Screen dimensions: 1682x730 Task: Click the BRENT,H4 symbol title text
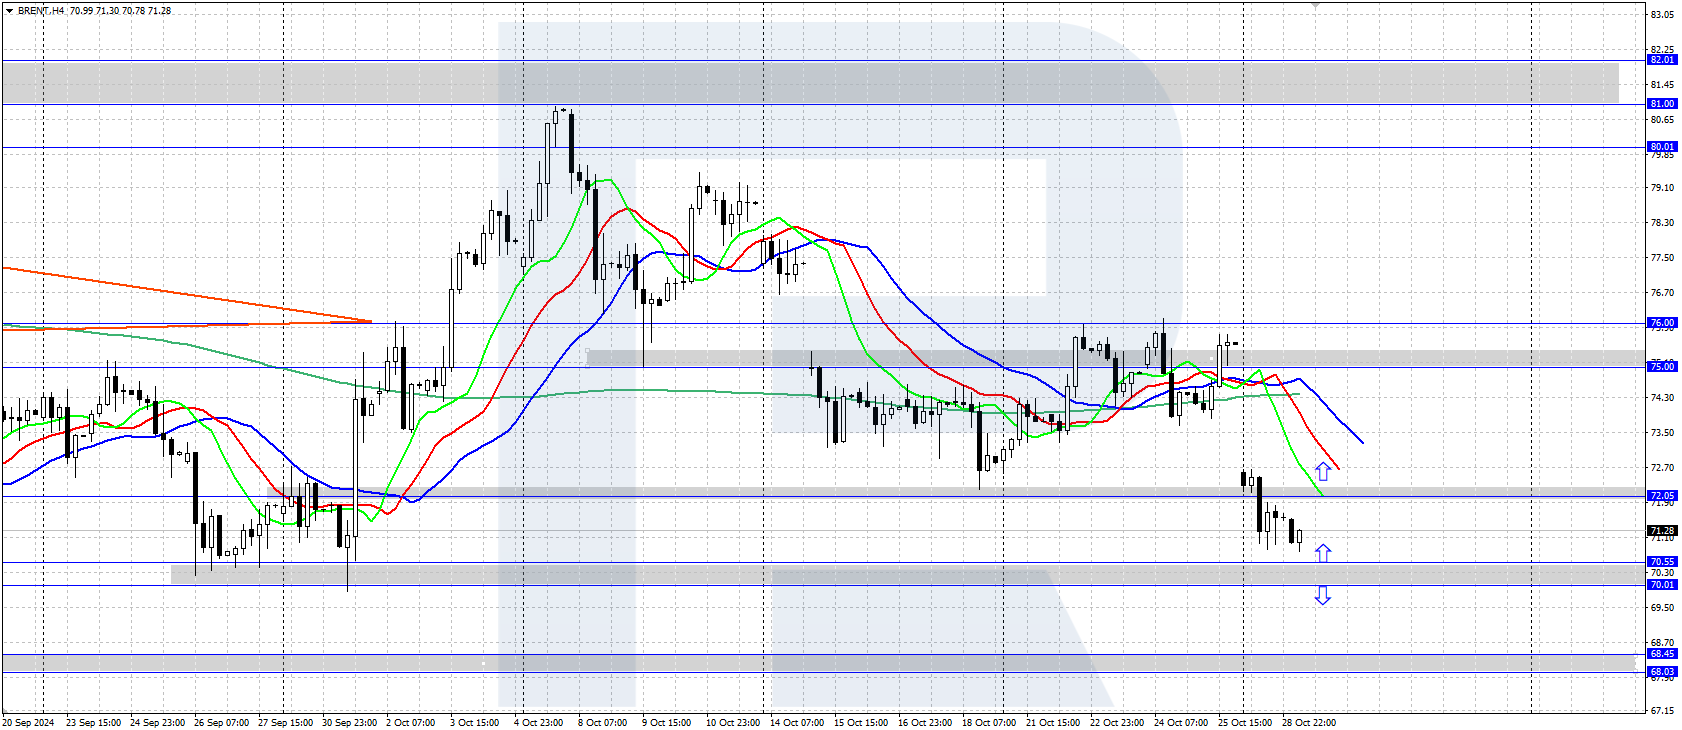(x=42, y=11)
